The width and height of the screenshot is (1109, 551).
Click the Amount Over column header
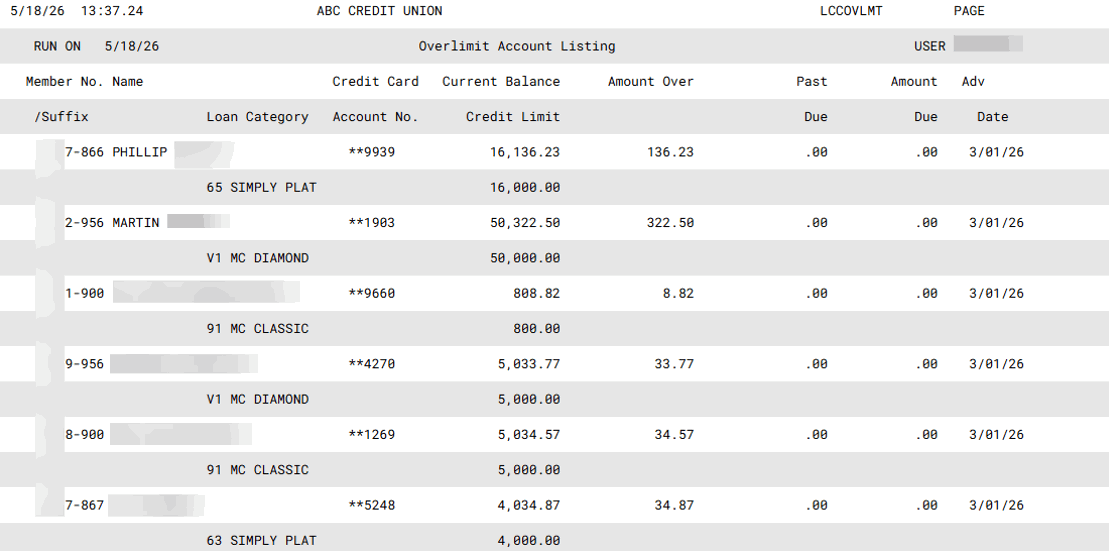click(651, 82)
